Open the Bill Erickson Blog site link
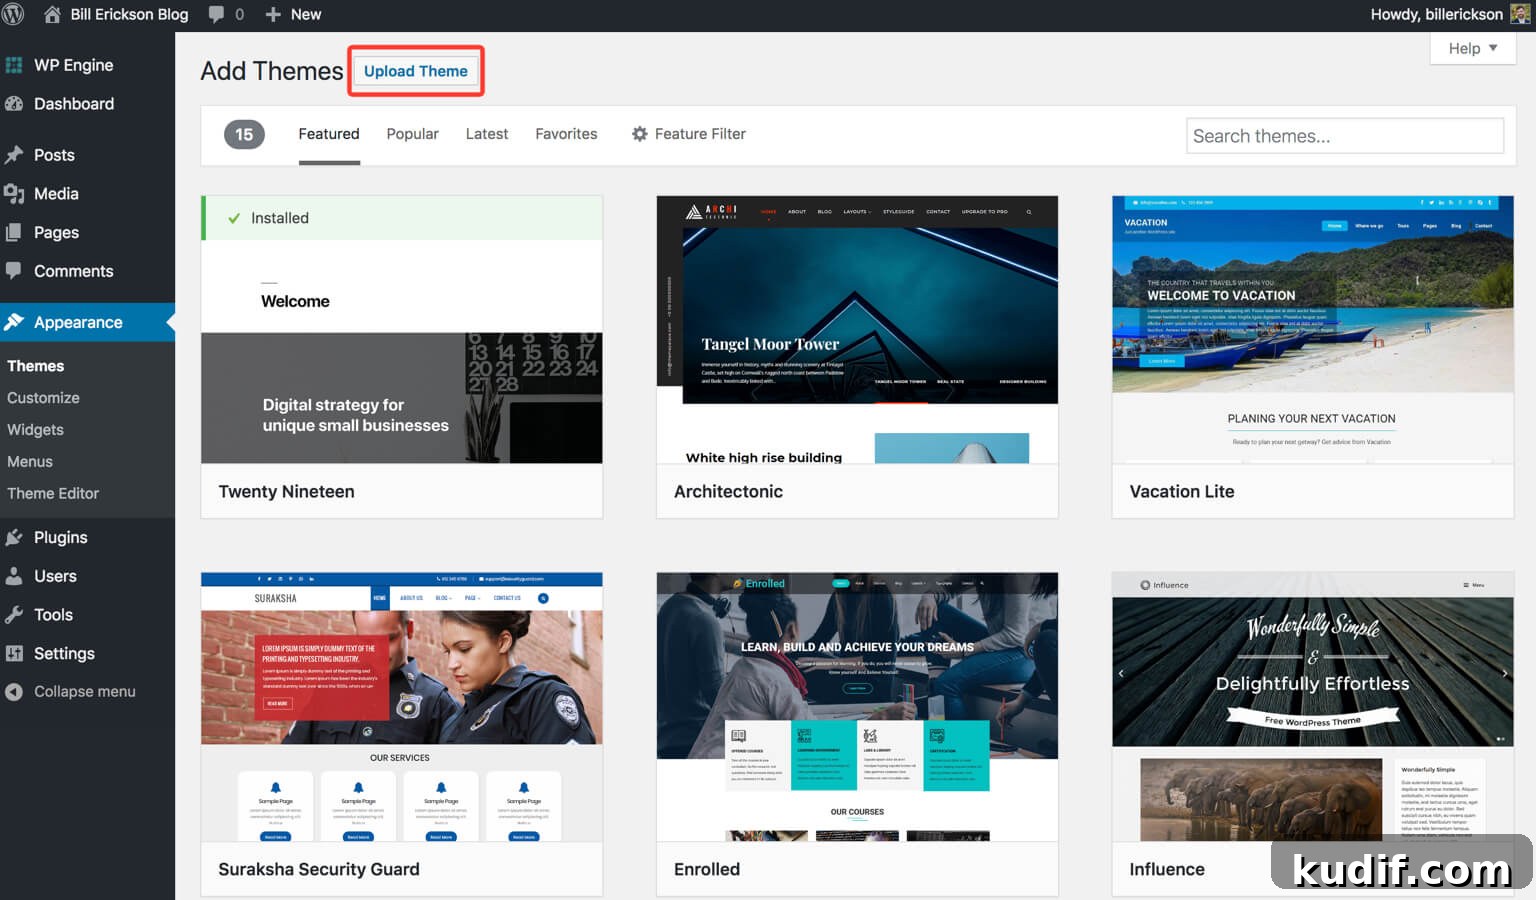Image resolution: width=1536 pixels, height=900 pixels. coord(129,14)
